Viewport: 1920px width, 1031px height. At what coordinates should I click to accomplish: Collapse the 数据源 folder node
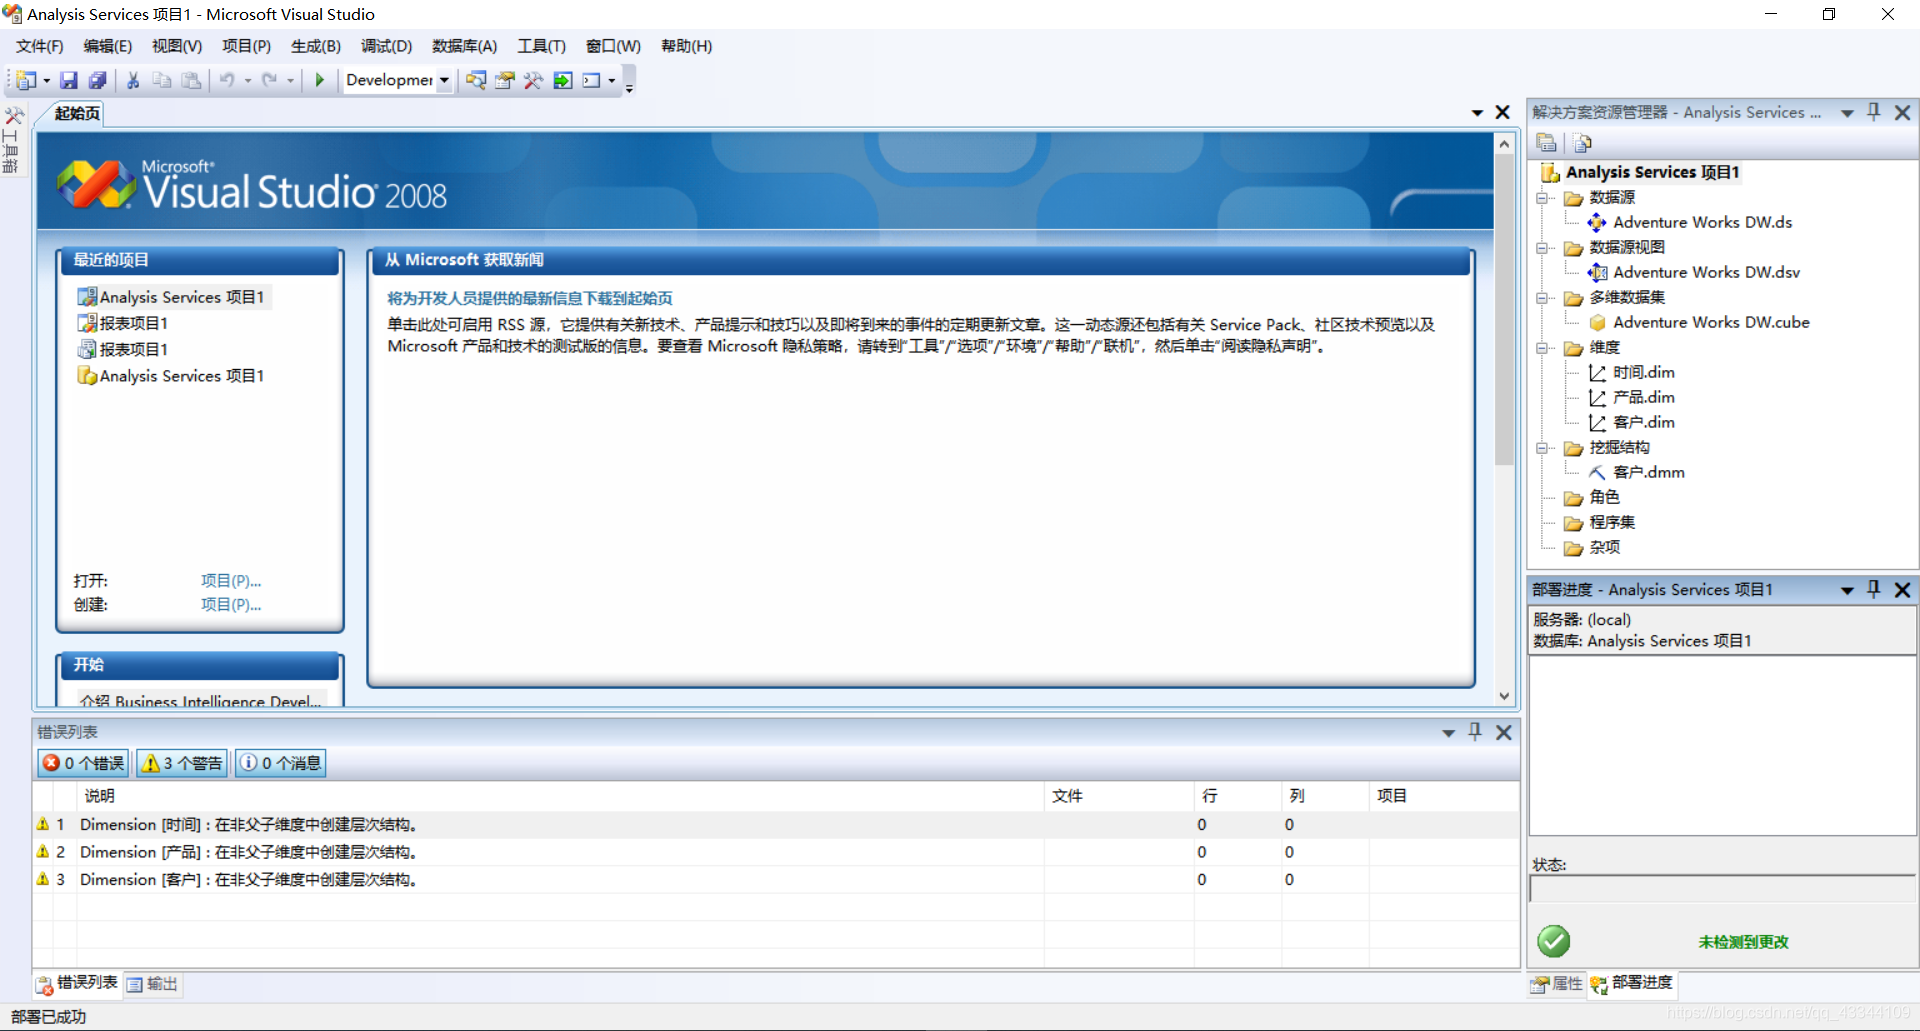tap(1544, 198)
